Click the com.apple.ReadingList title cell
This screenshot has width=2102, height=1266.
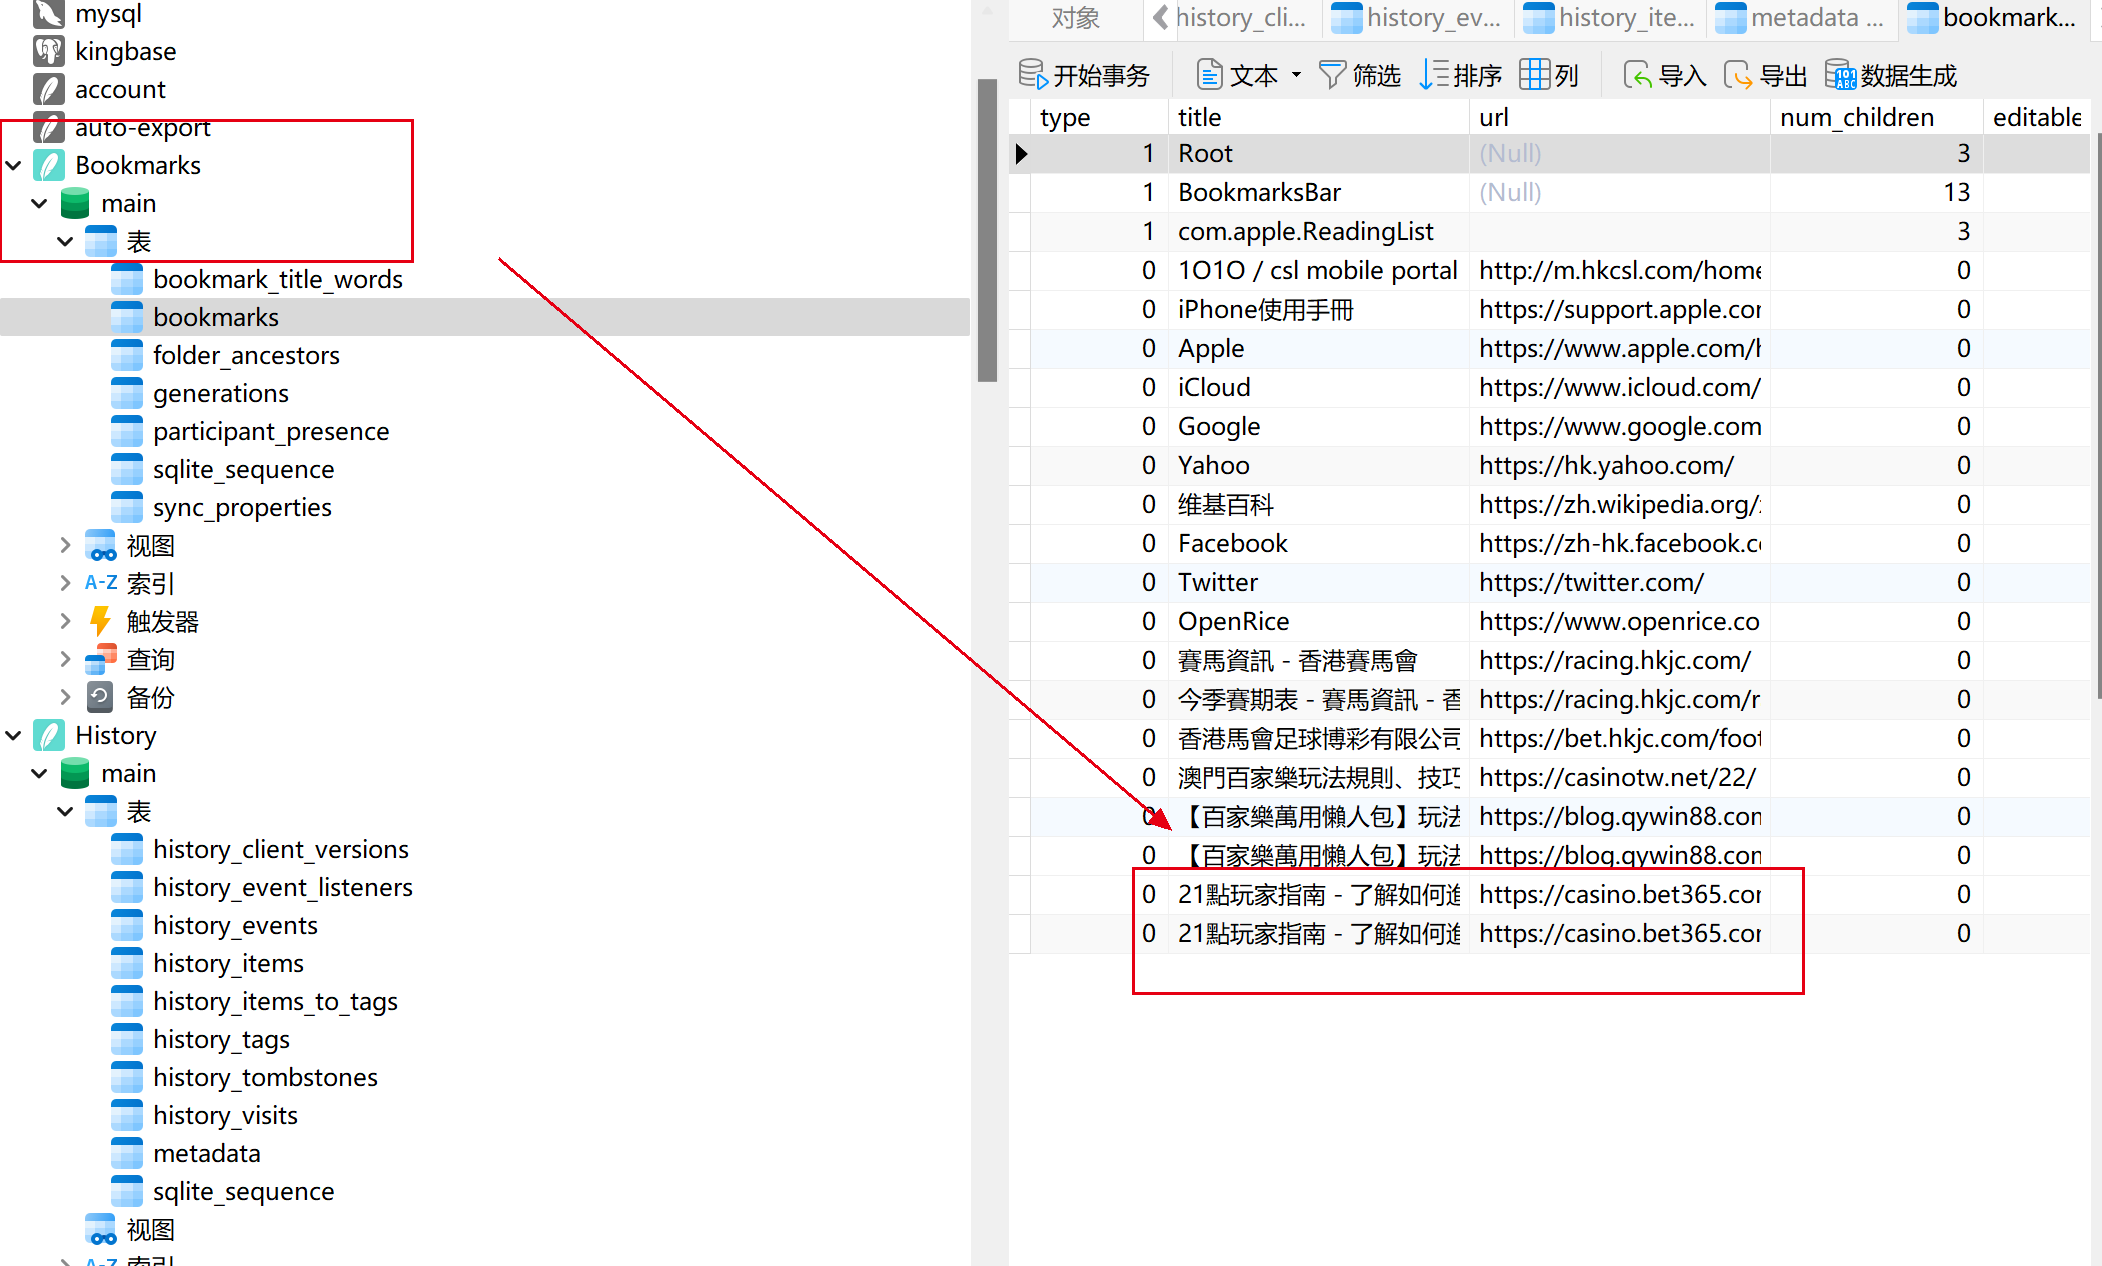coord(1319,231)
